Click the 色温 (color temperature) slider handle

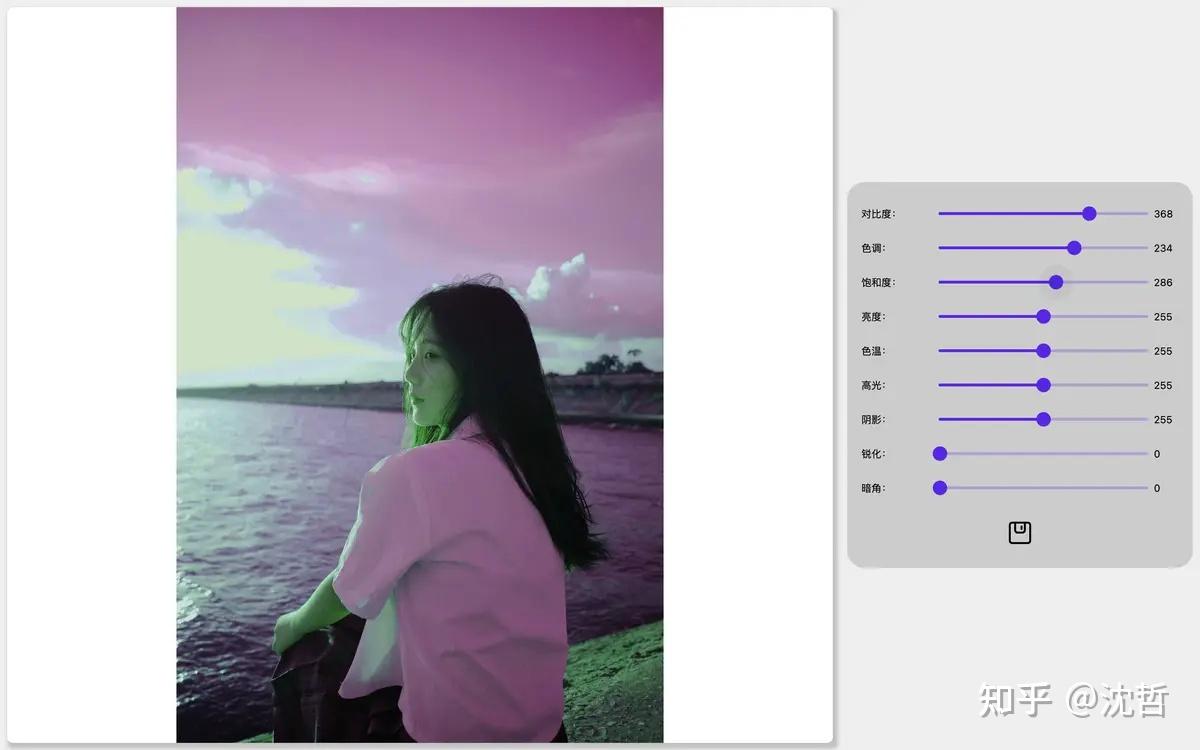(x=1043, y=350)
